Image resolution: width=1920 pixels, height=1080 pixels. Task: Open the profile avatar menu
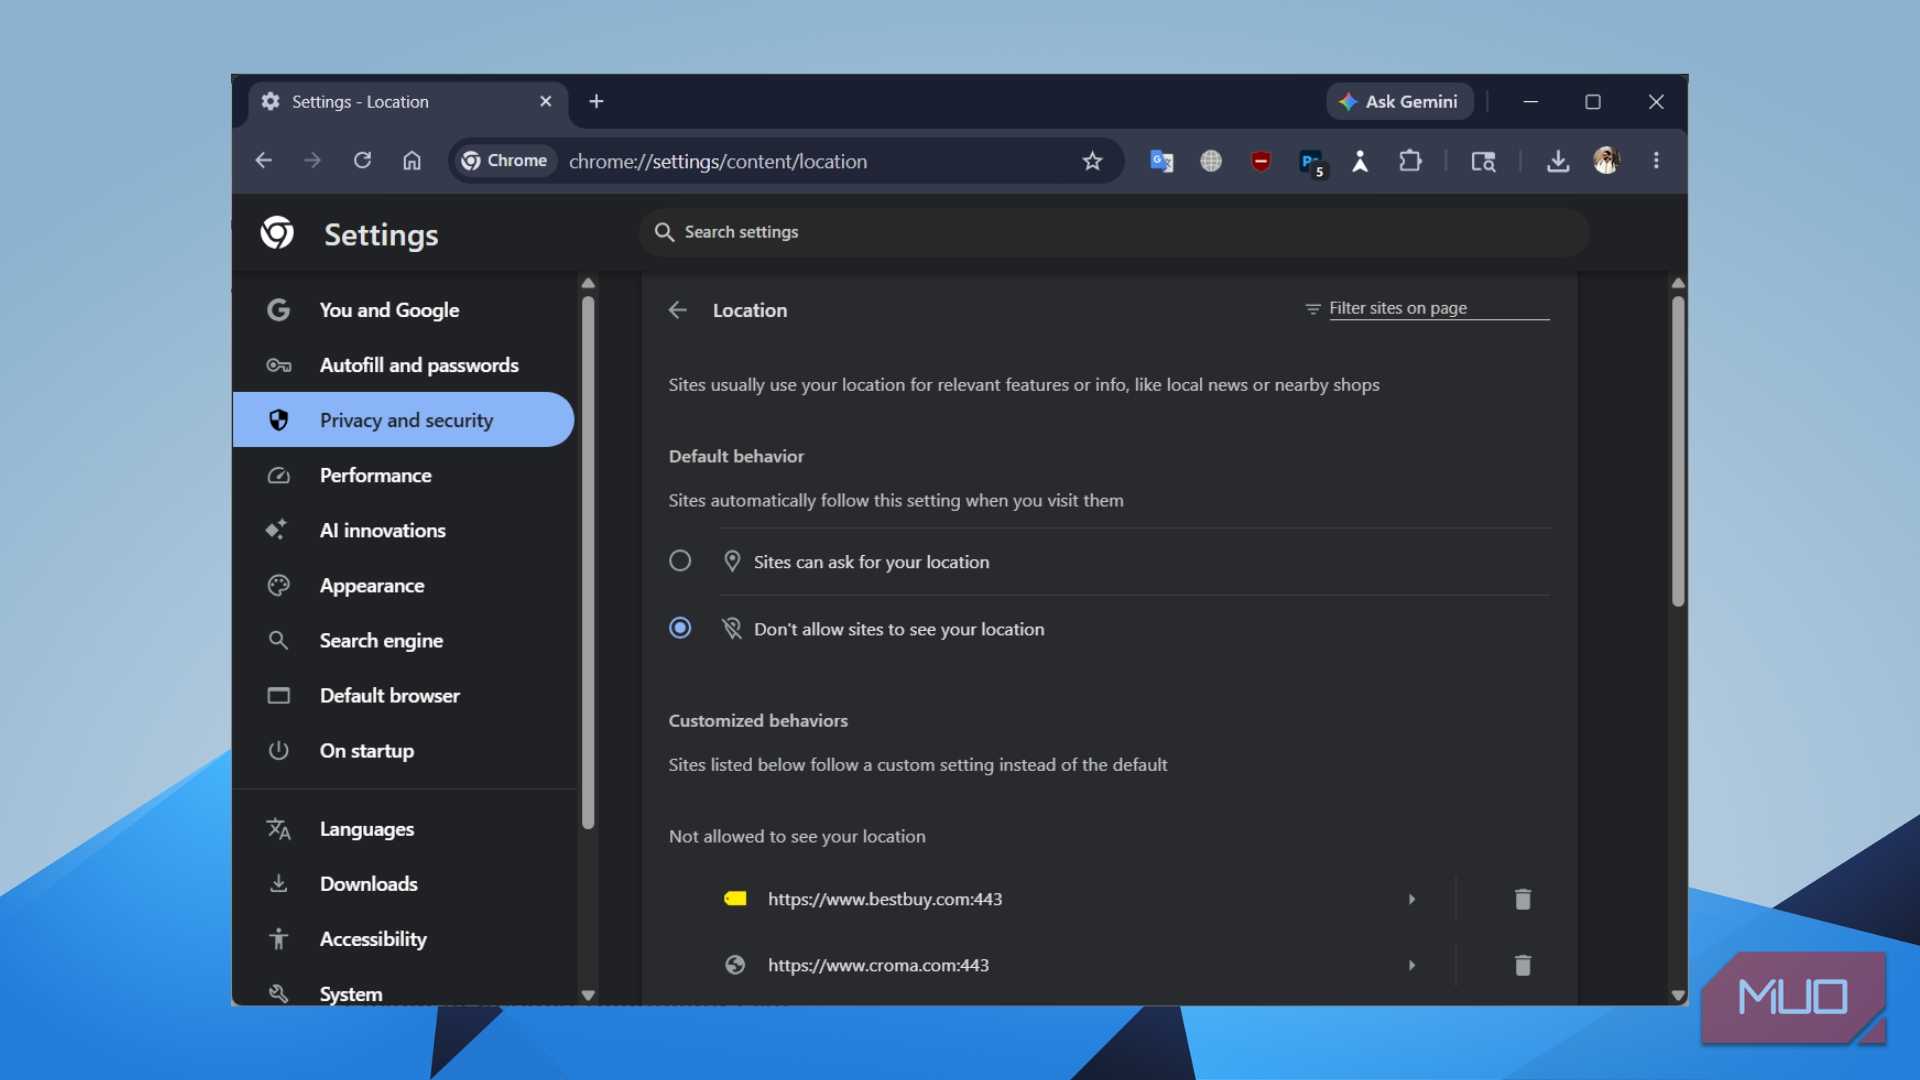(x=1607, y=161)
